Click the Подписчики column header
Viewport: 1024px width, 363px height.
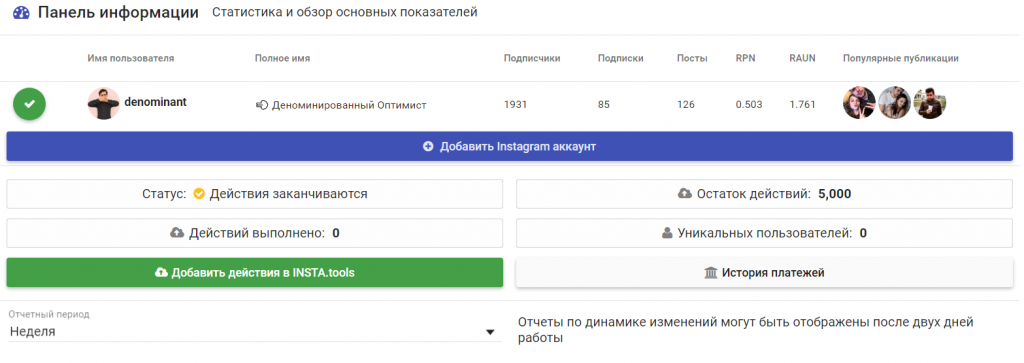point(532,58)
